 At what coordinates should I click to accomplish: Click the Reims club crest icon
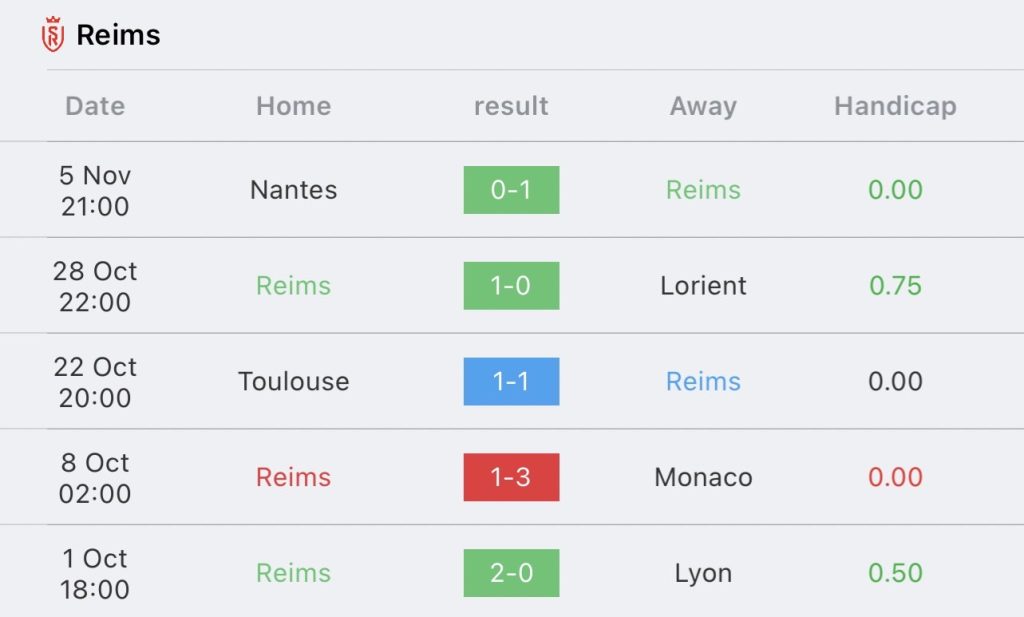[53, 35]
